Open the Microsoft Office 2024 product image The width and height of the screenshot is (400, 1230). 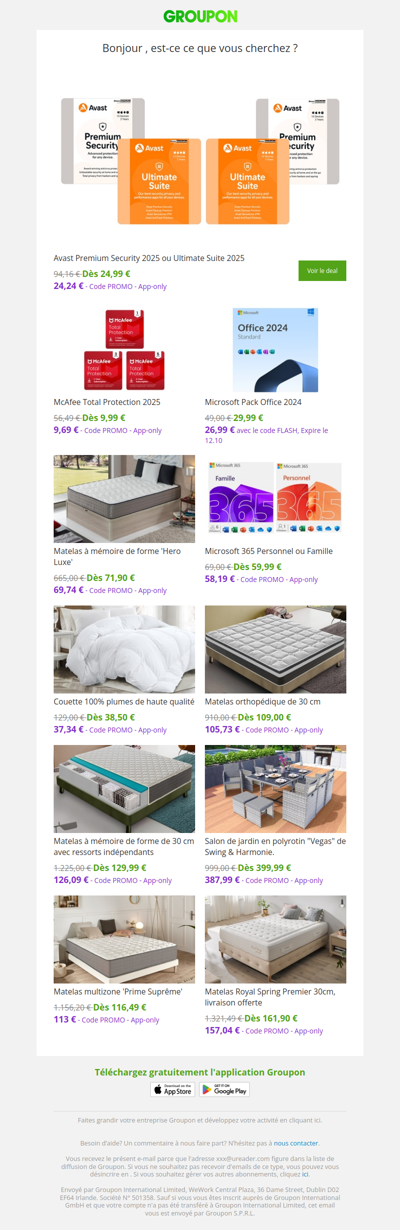coord(276,350)
